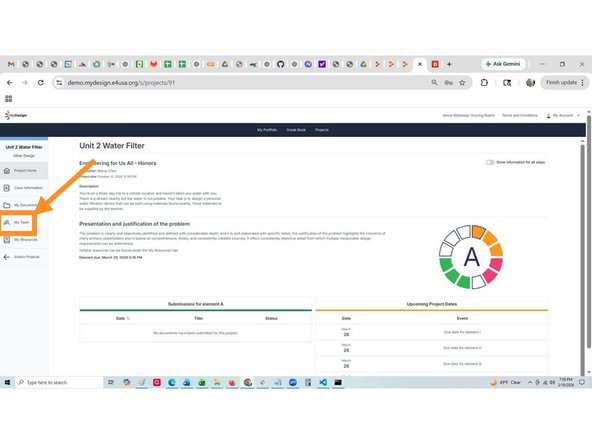Click the top-right orange segment of design wheel

[478, 232]
